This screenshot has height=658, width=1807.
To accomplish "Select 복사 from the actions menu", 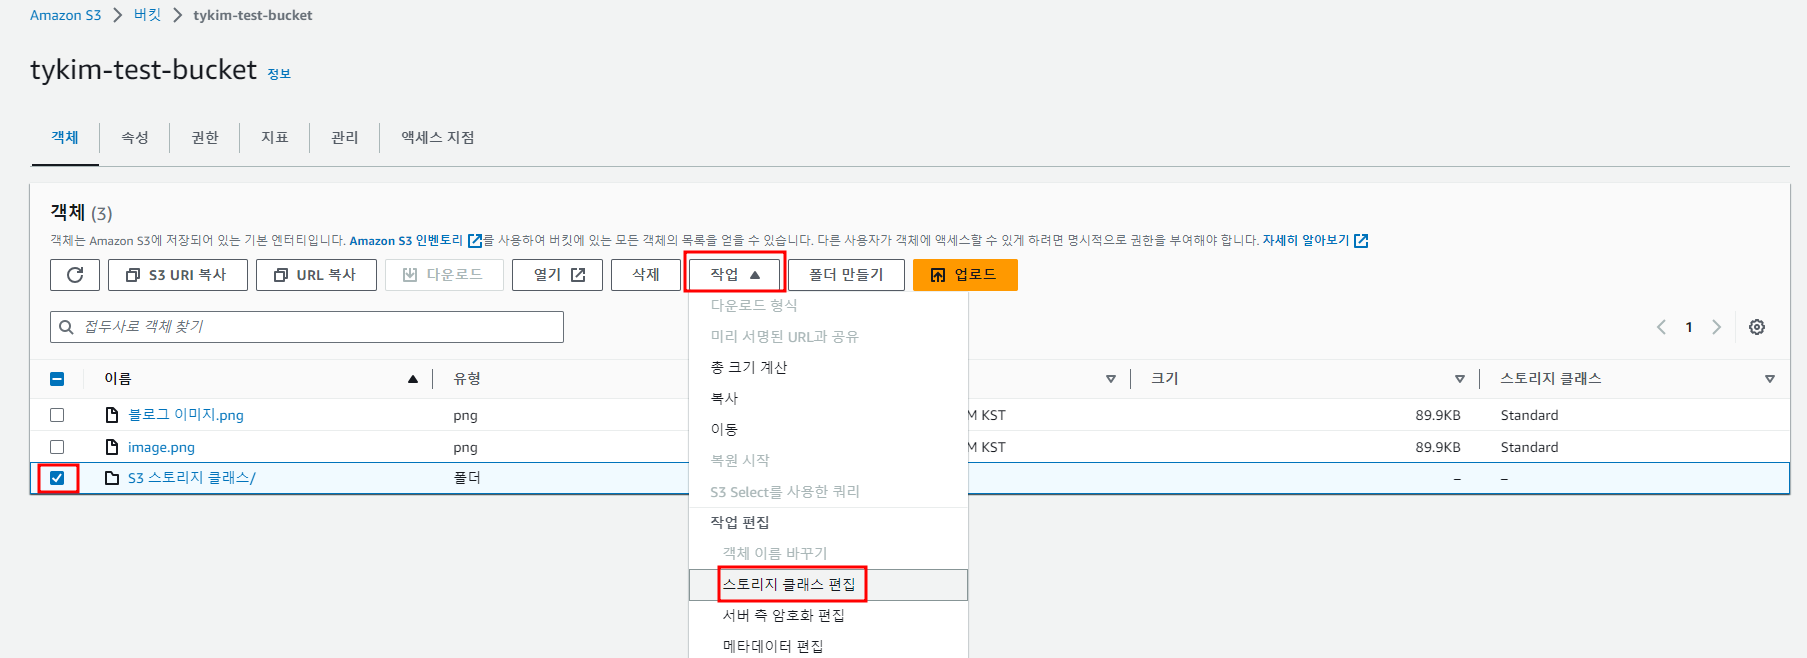I will [828, 398].
